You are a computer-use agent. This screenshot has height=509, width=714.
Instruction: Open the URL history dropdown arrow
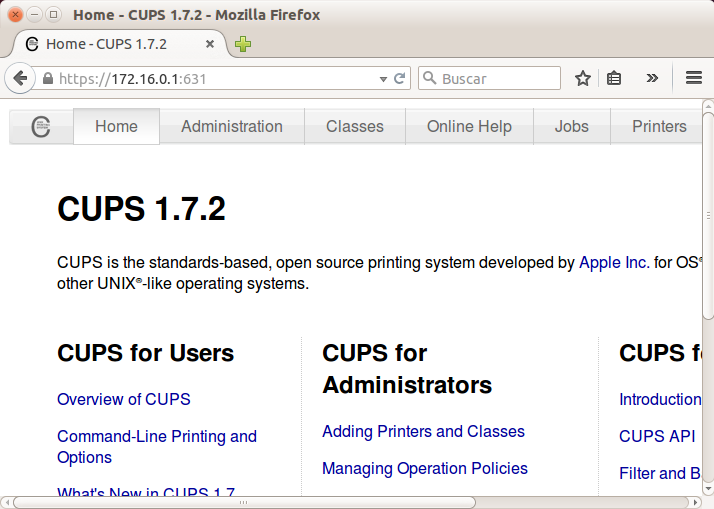[x=383, y=79]
